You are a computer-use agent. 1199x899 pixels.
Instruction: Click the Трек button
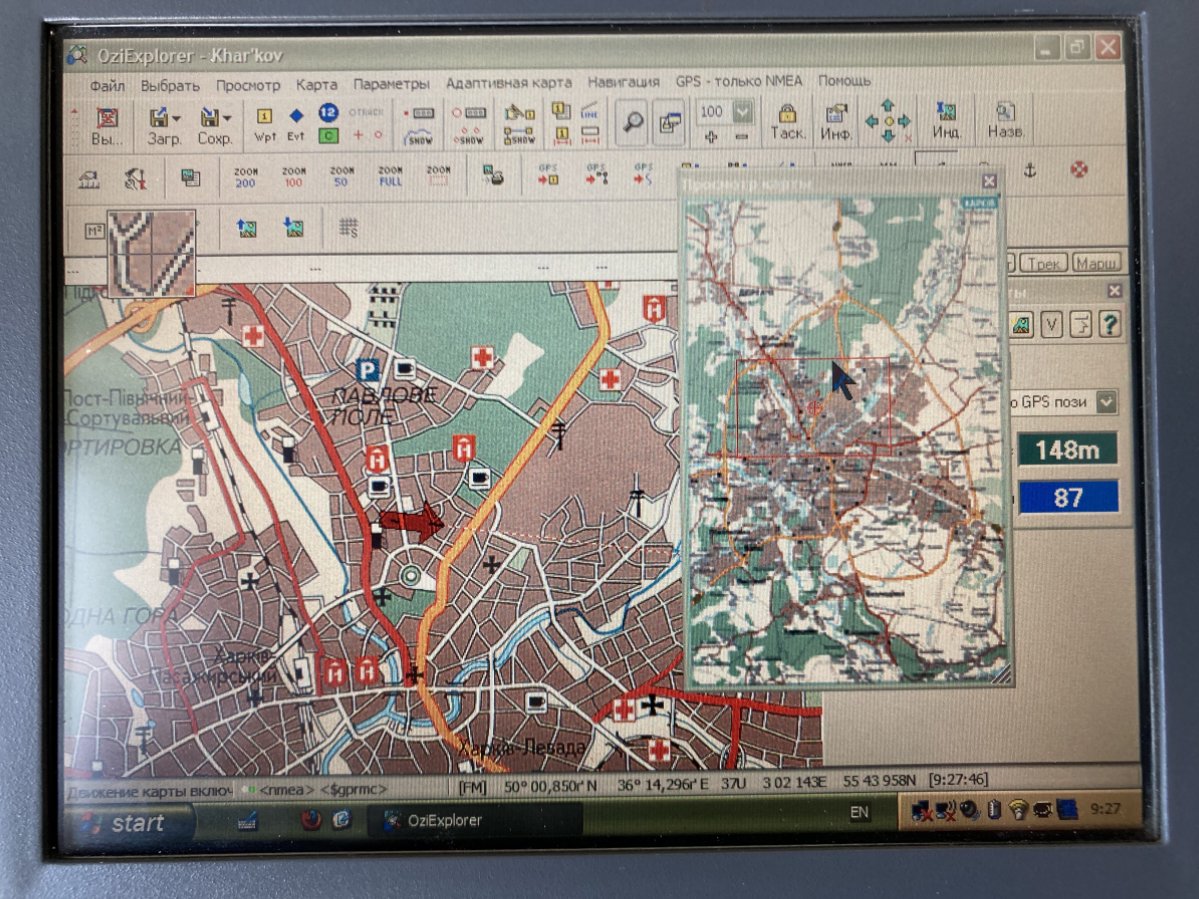coord(1043,263)
